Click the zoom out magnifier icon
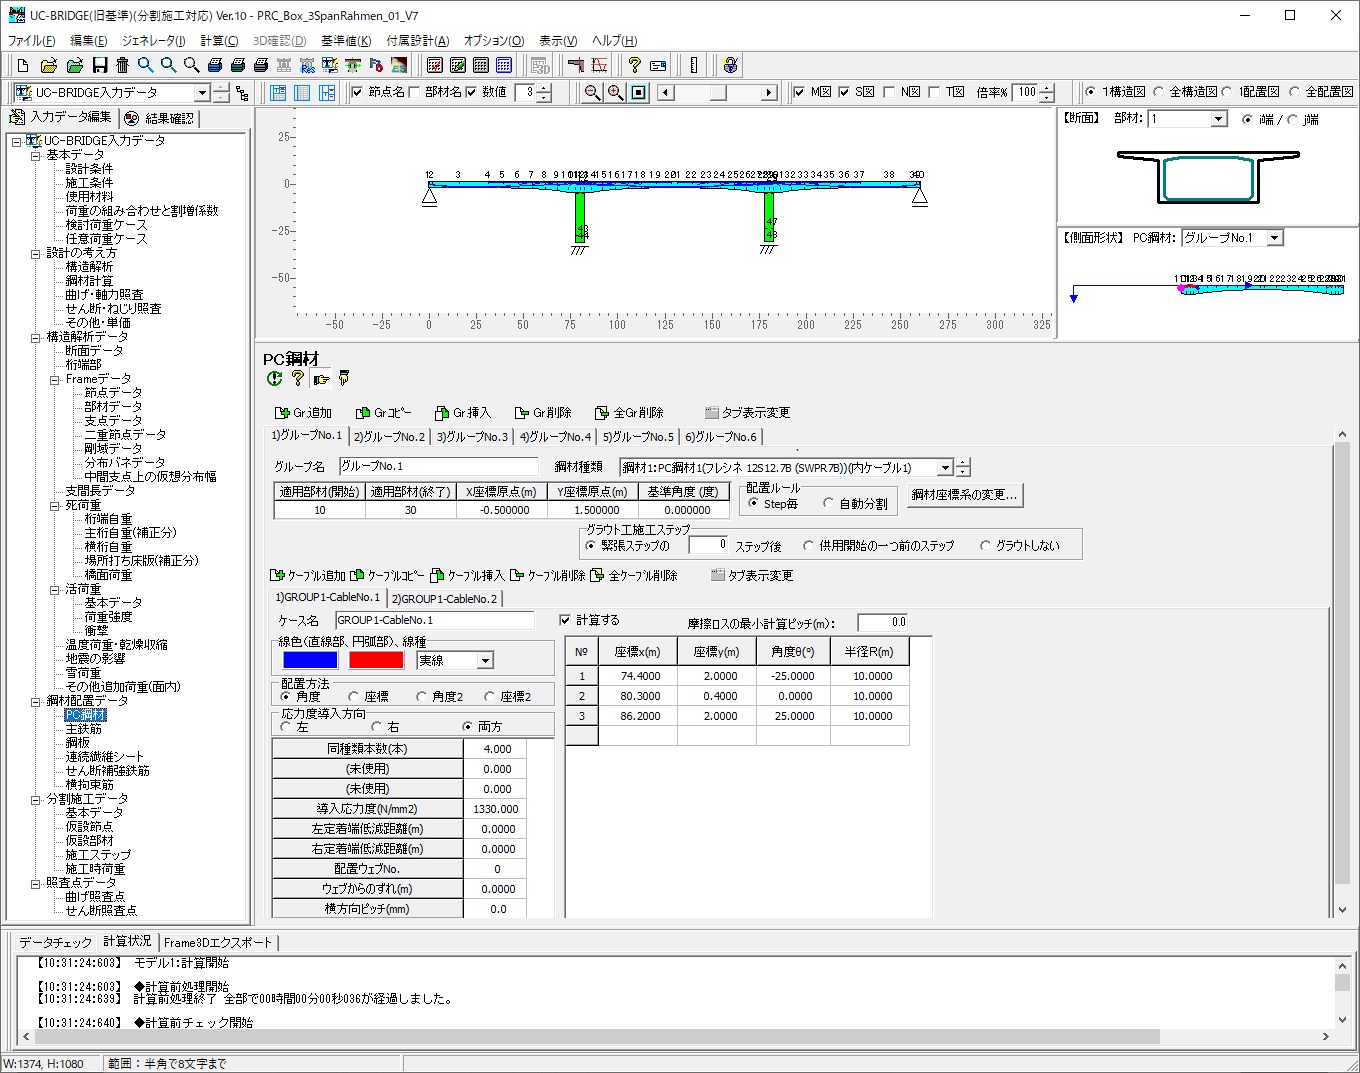1360x1073 pixels. click(593, 93)
